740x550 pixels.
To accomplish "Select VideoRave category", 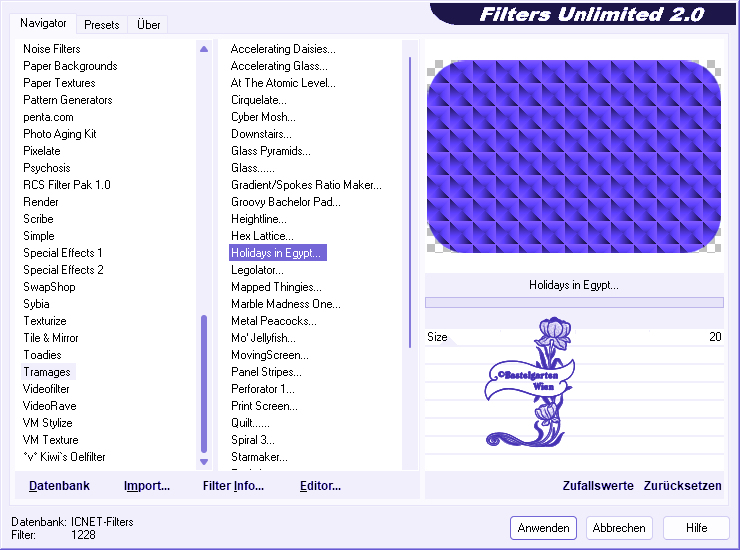I will click(50, 406).
